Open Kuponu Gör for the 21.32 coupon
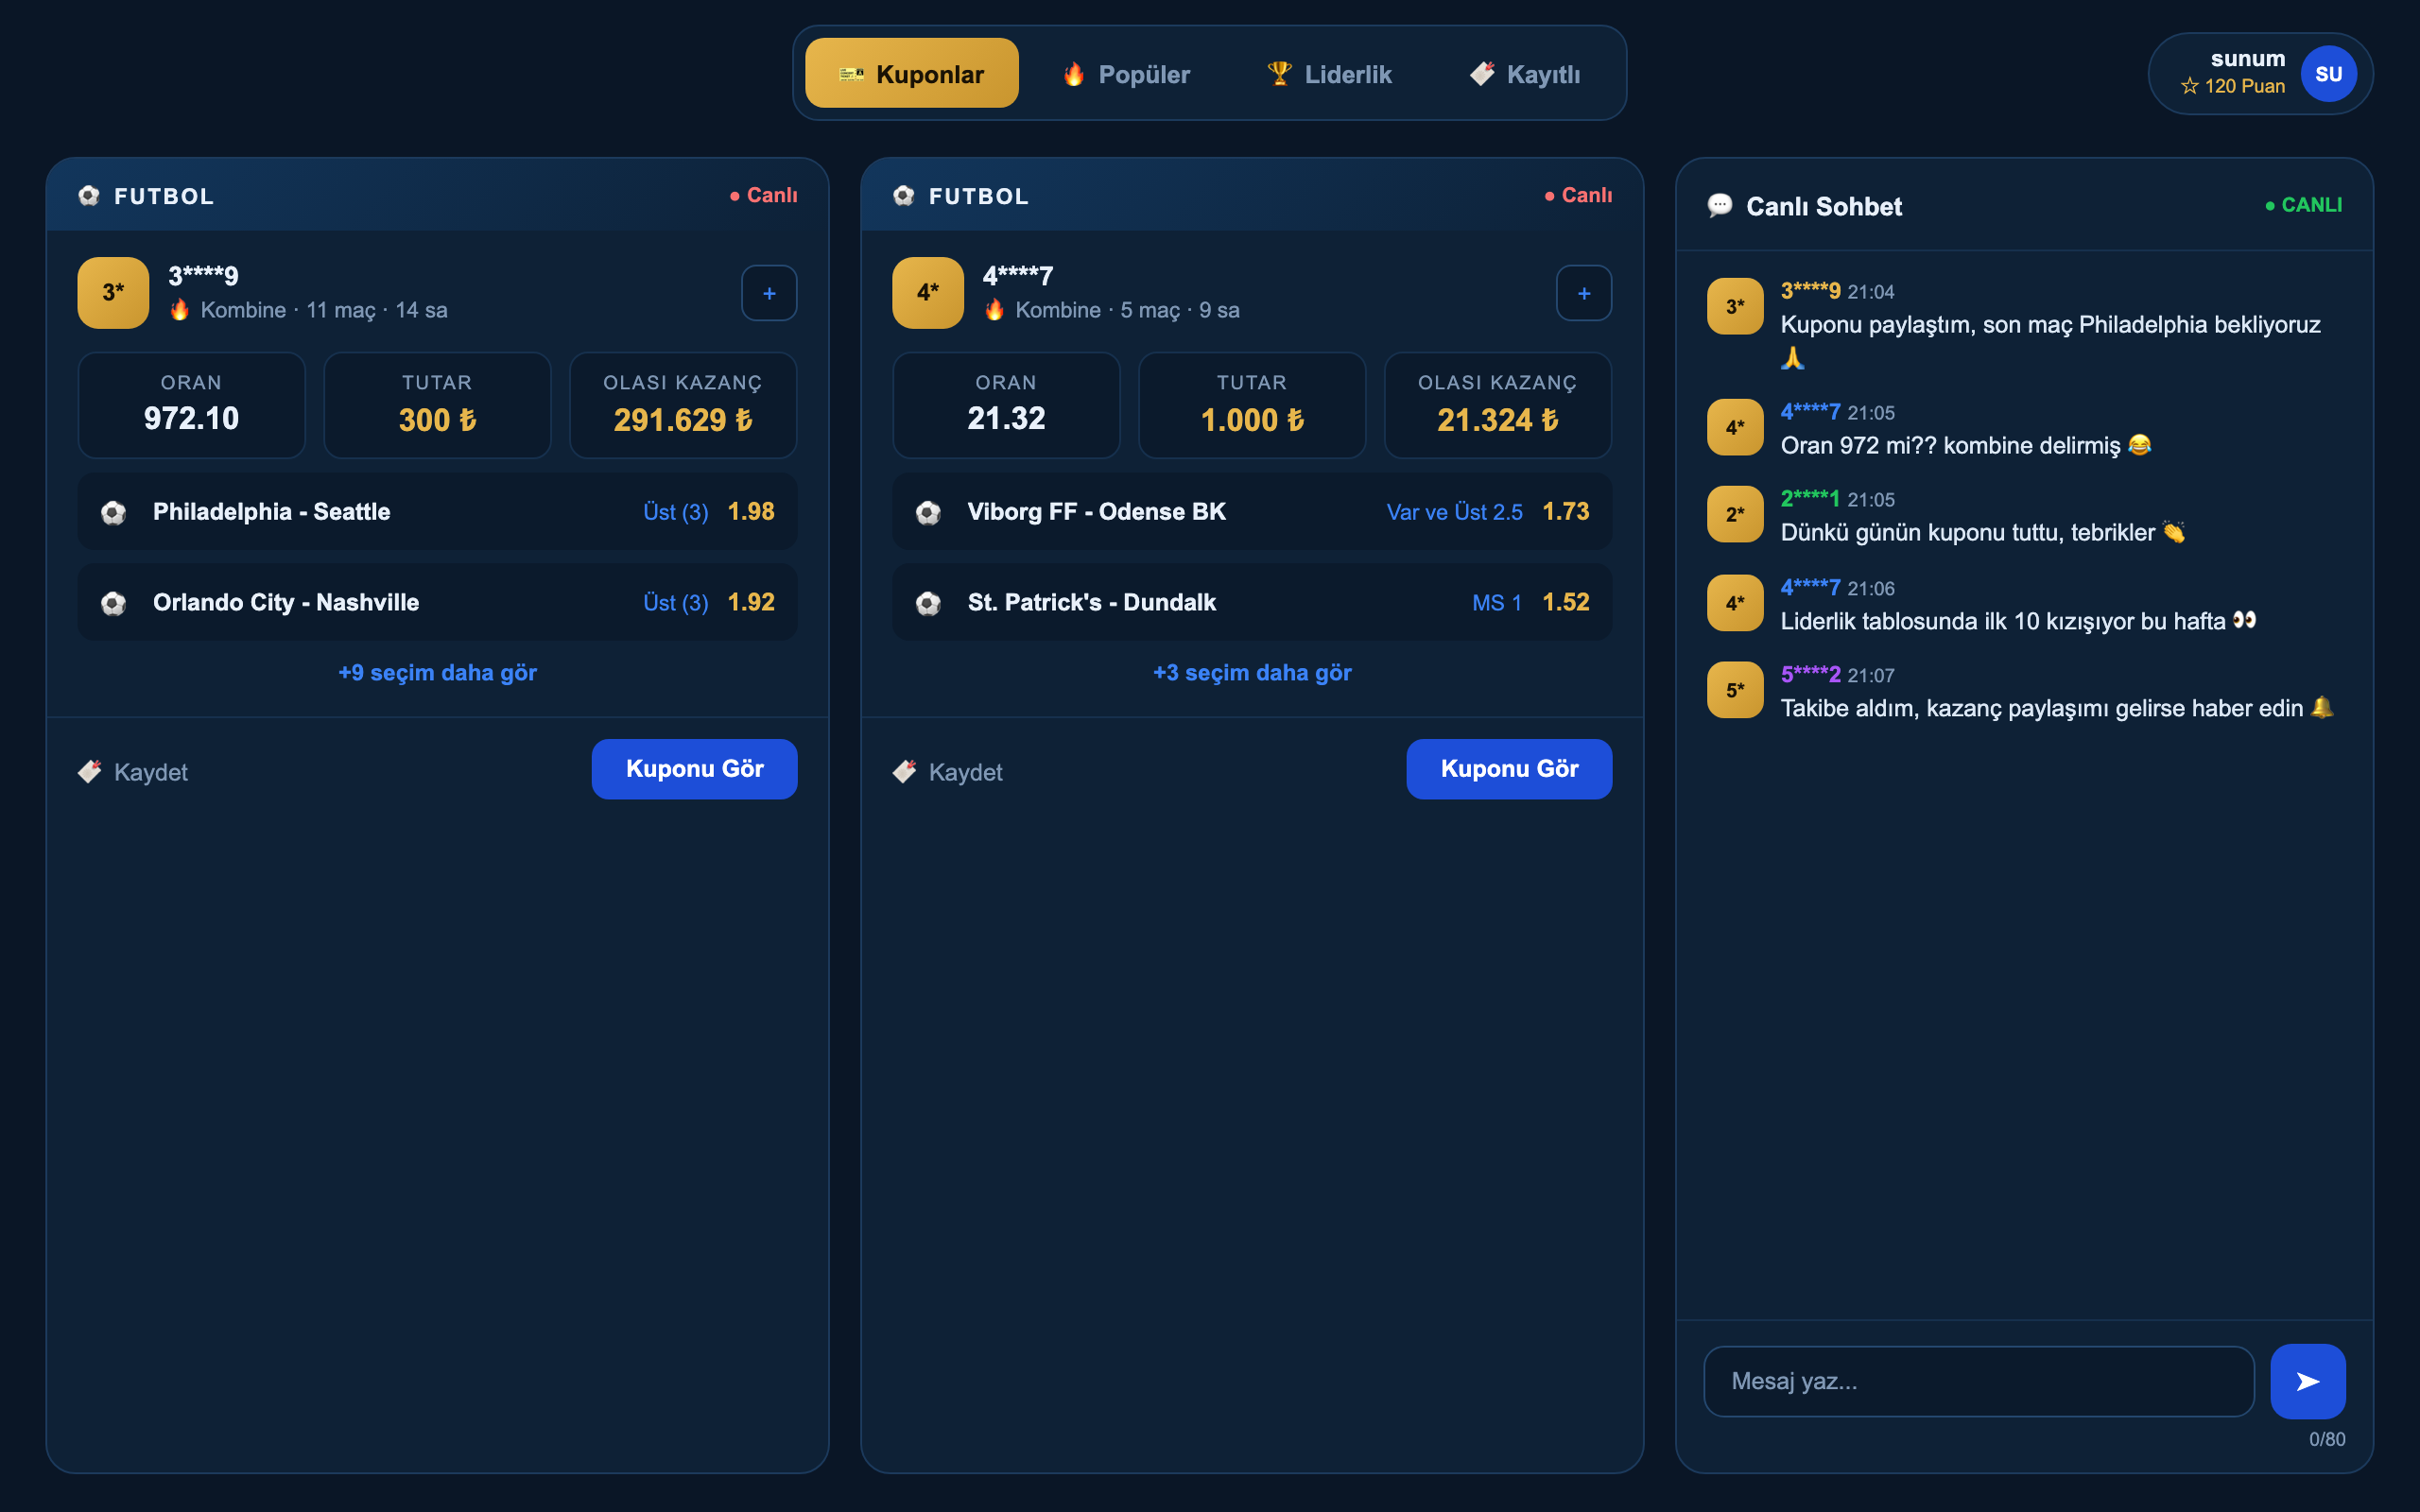The height and width of the screenshot is (1512, 2420). click(1509, 769)
